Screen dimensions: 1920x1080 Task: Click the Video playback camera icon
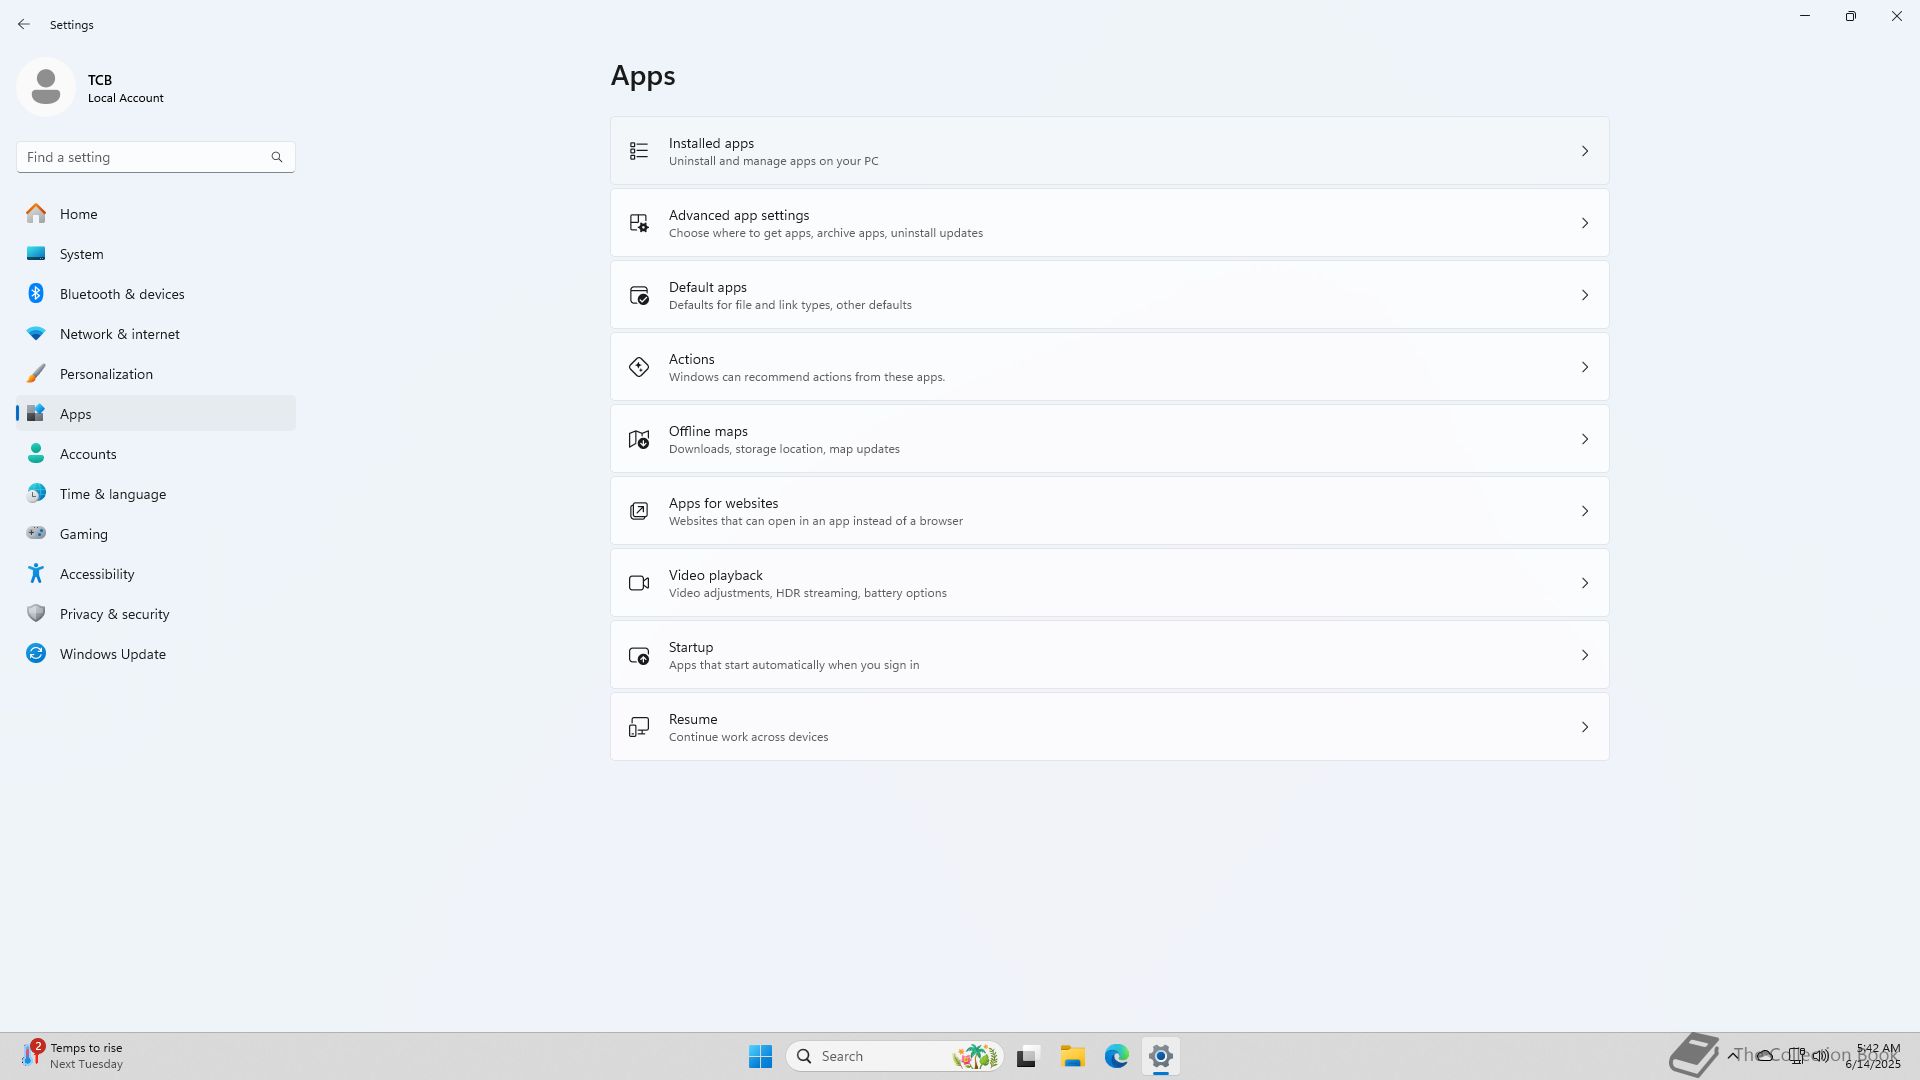point(638,583)
